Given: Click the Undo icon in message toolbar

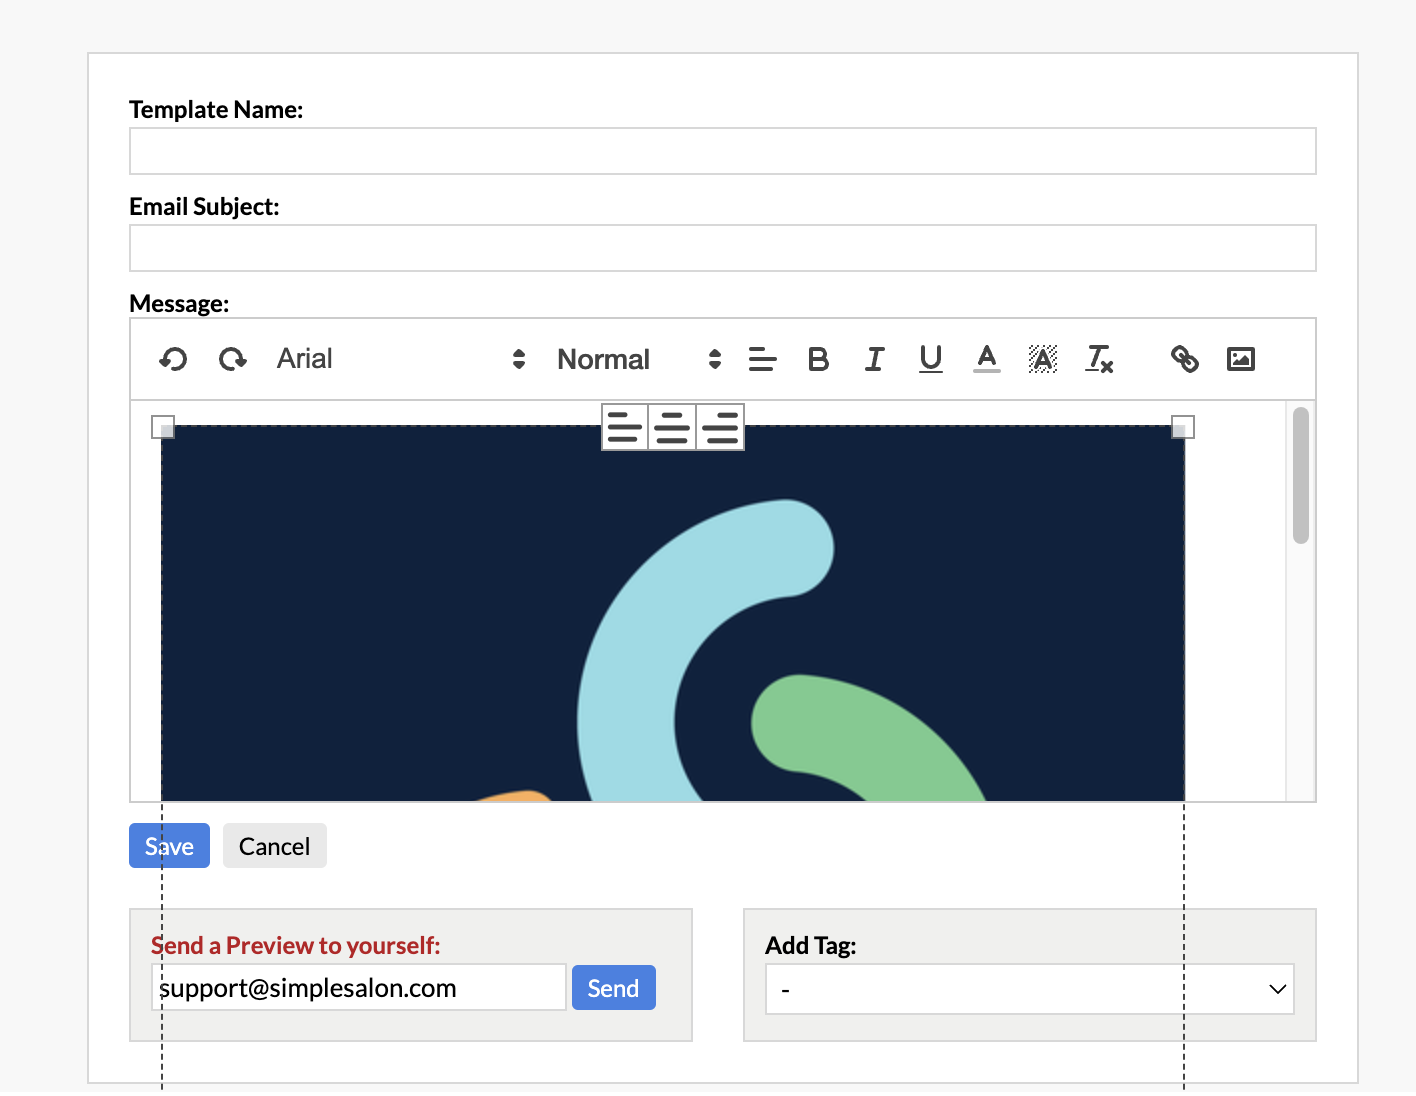Looking at the screenshot, I should click(x=173, y=359).
